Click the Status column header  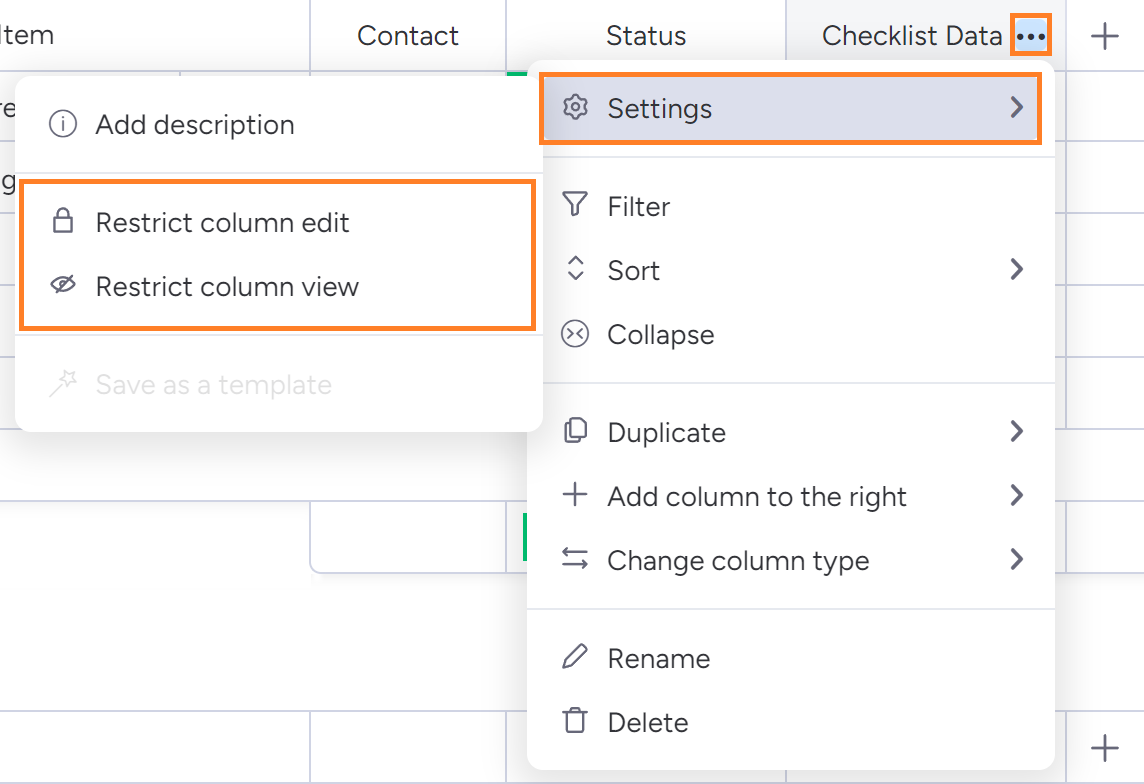[x=646, y=37]
